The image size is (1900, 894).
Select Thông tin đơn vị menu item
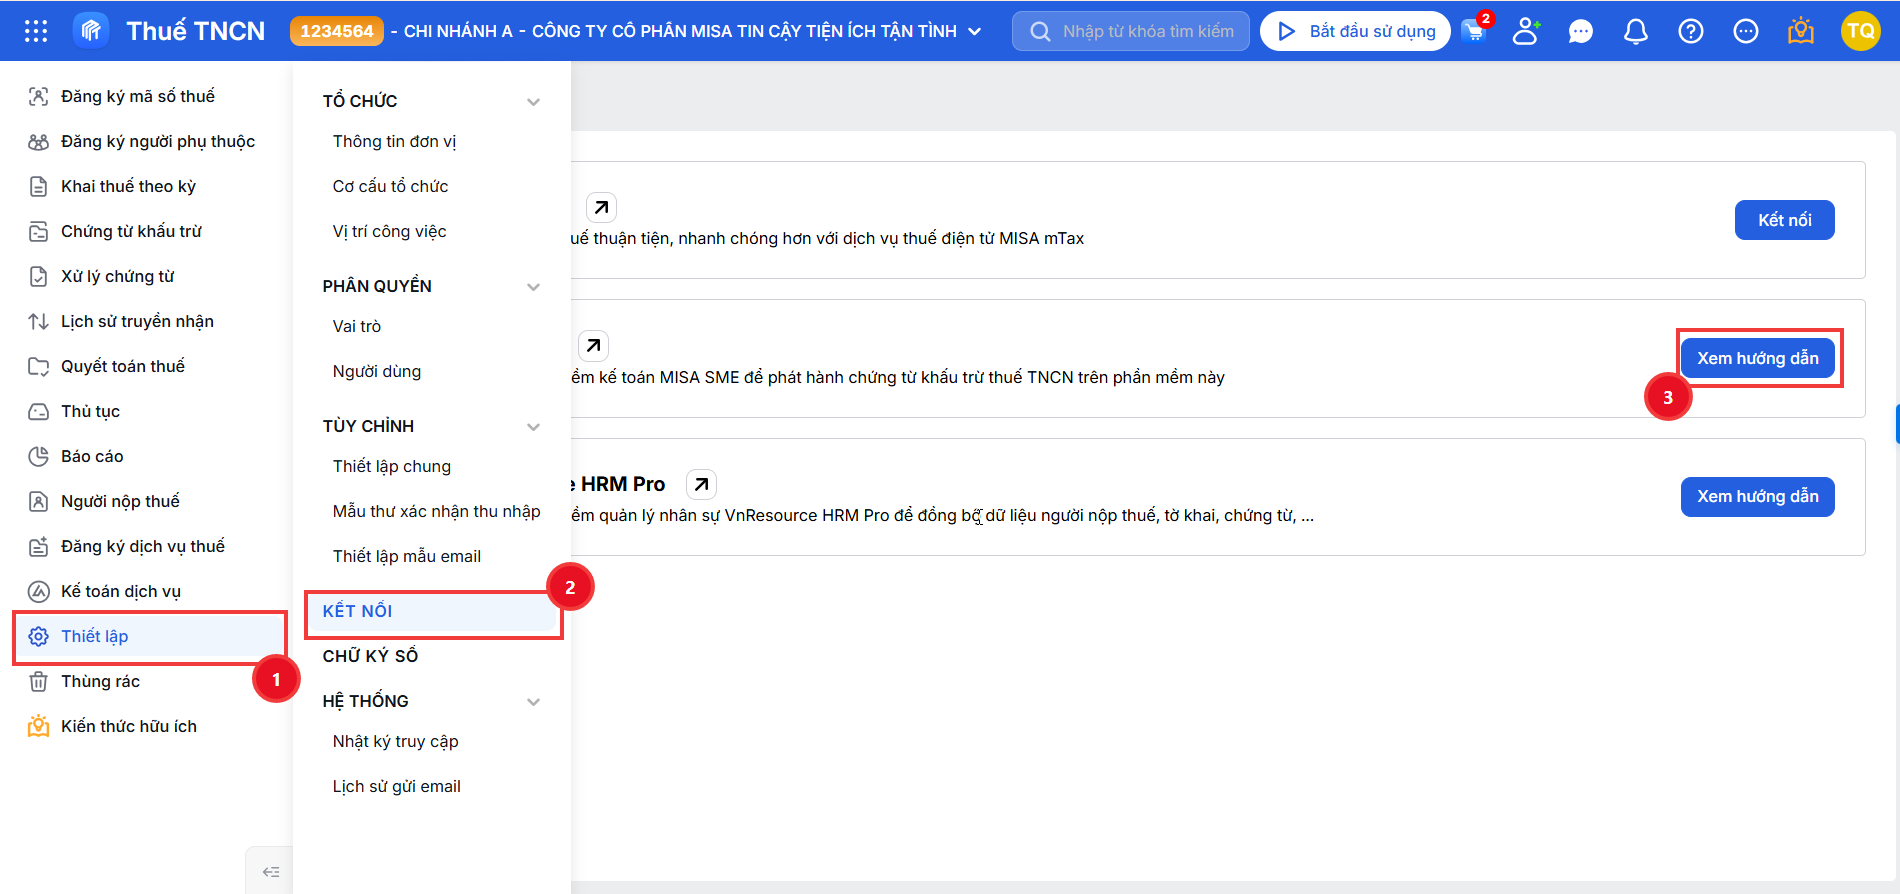(x=394, y=141)
